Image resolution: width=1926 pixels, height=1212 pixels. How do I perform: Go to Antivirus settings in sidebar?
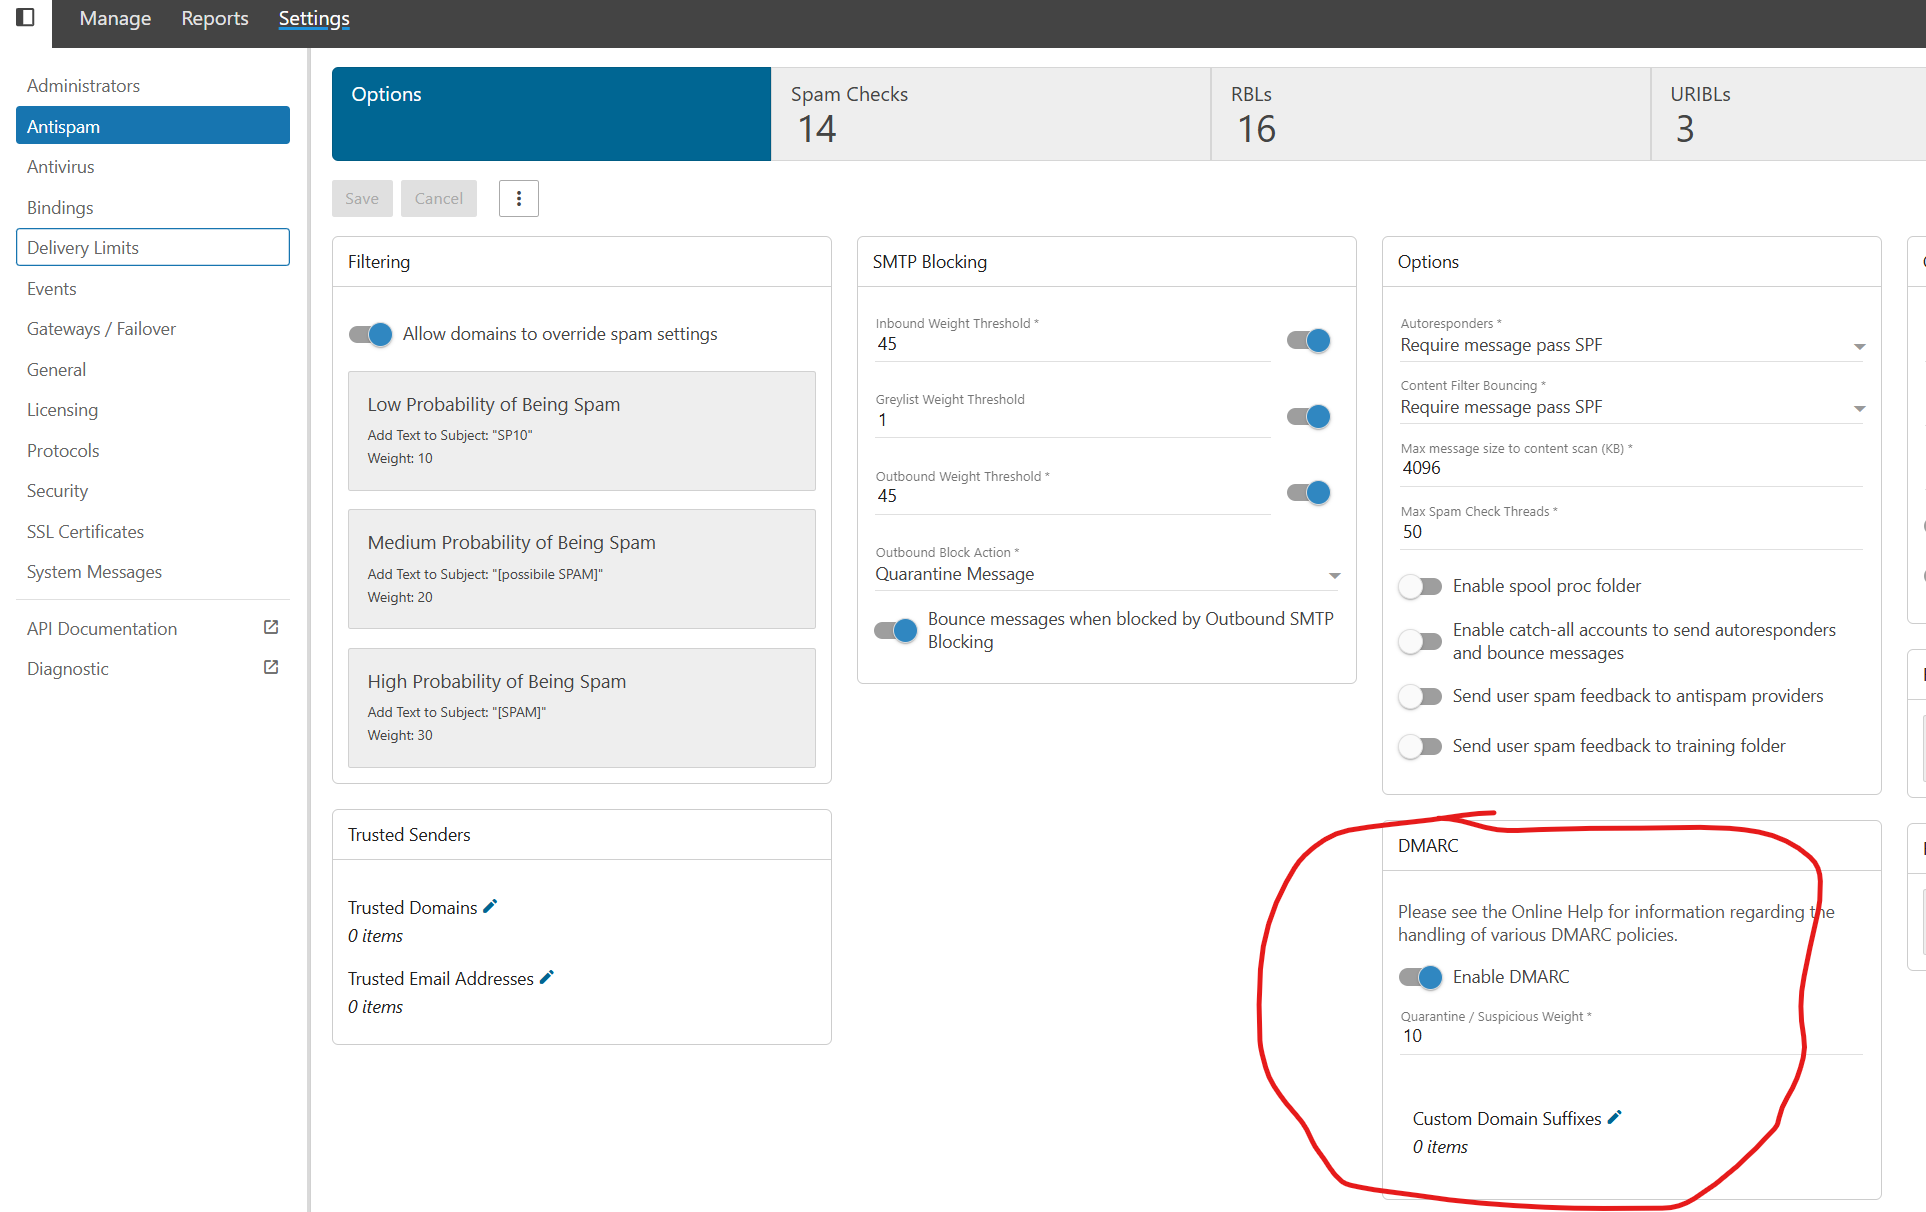coord(61,167)
